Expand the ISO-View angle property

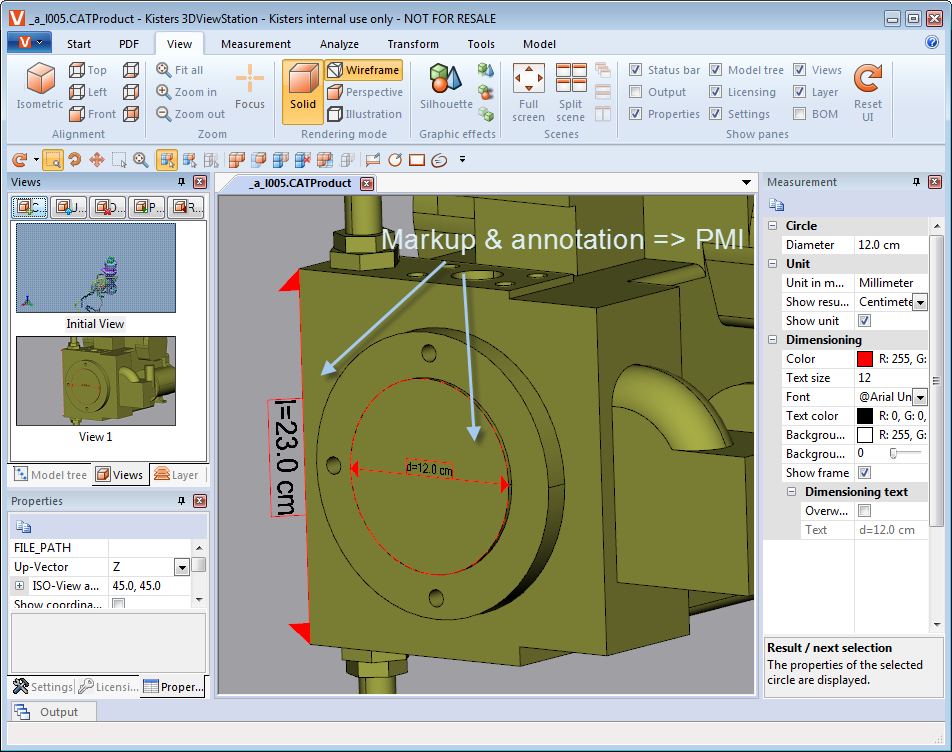pyautogui.click(x=19, y=586)
